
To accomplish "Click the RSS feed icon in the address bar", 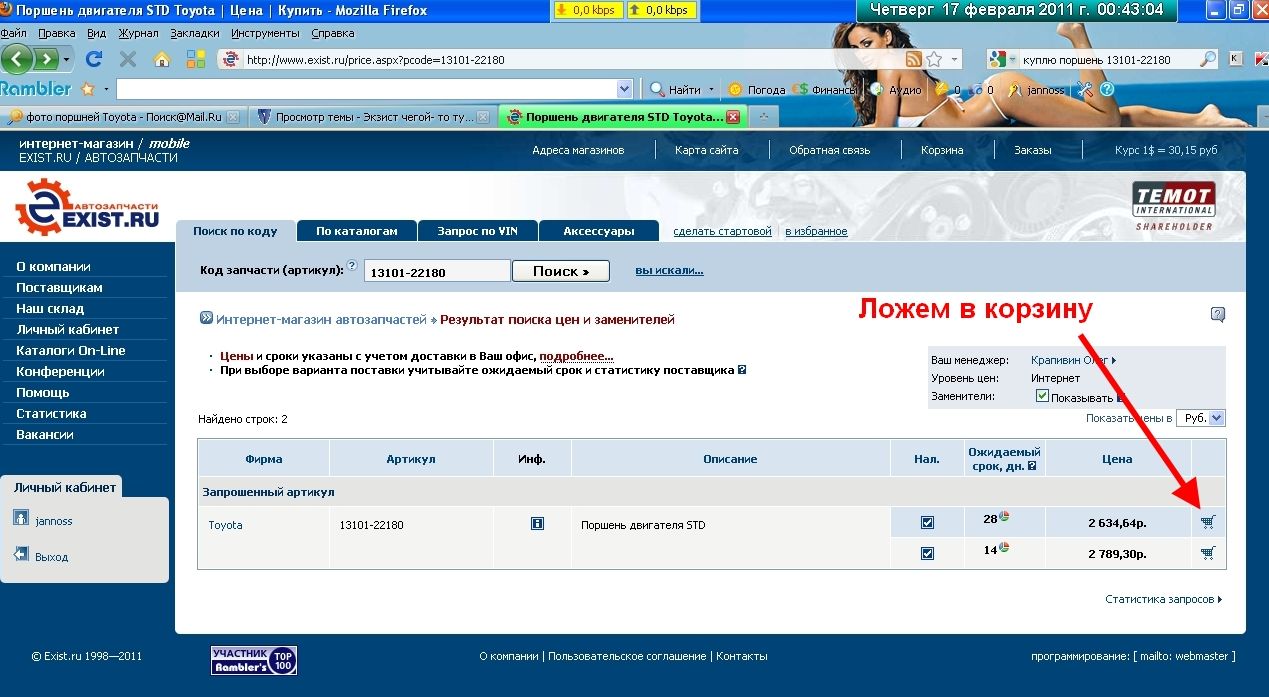I will [913, 60].
